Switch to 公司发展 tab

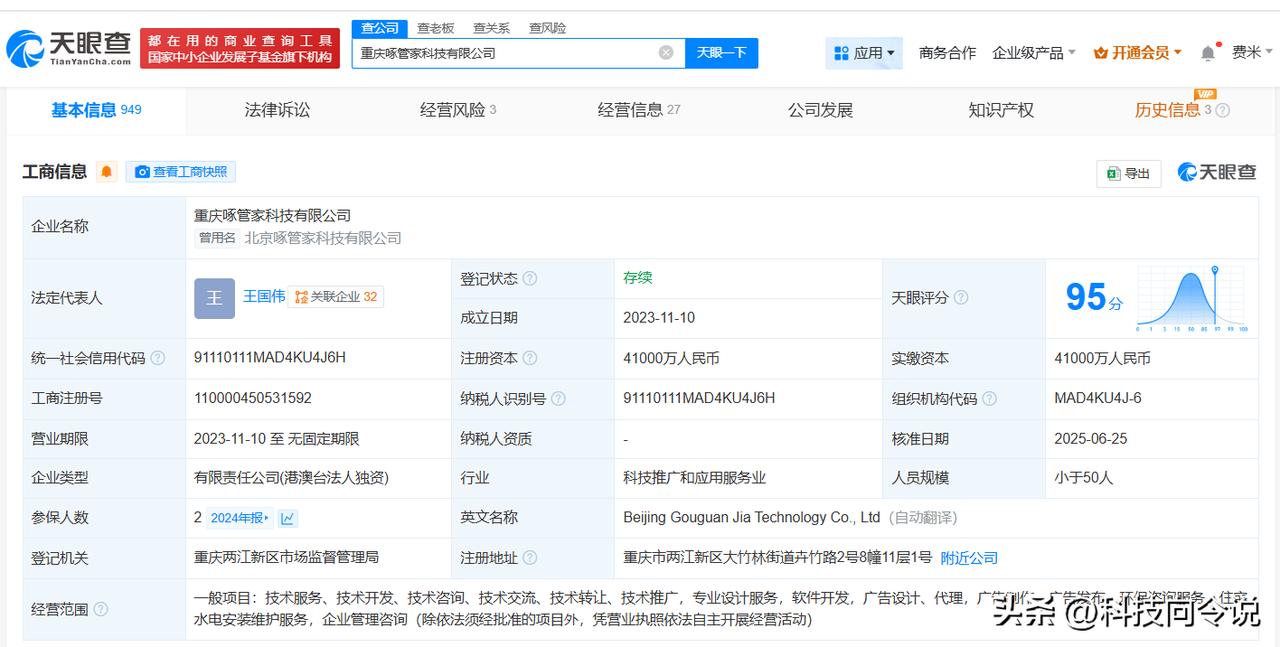click(820, 110)
